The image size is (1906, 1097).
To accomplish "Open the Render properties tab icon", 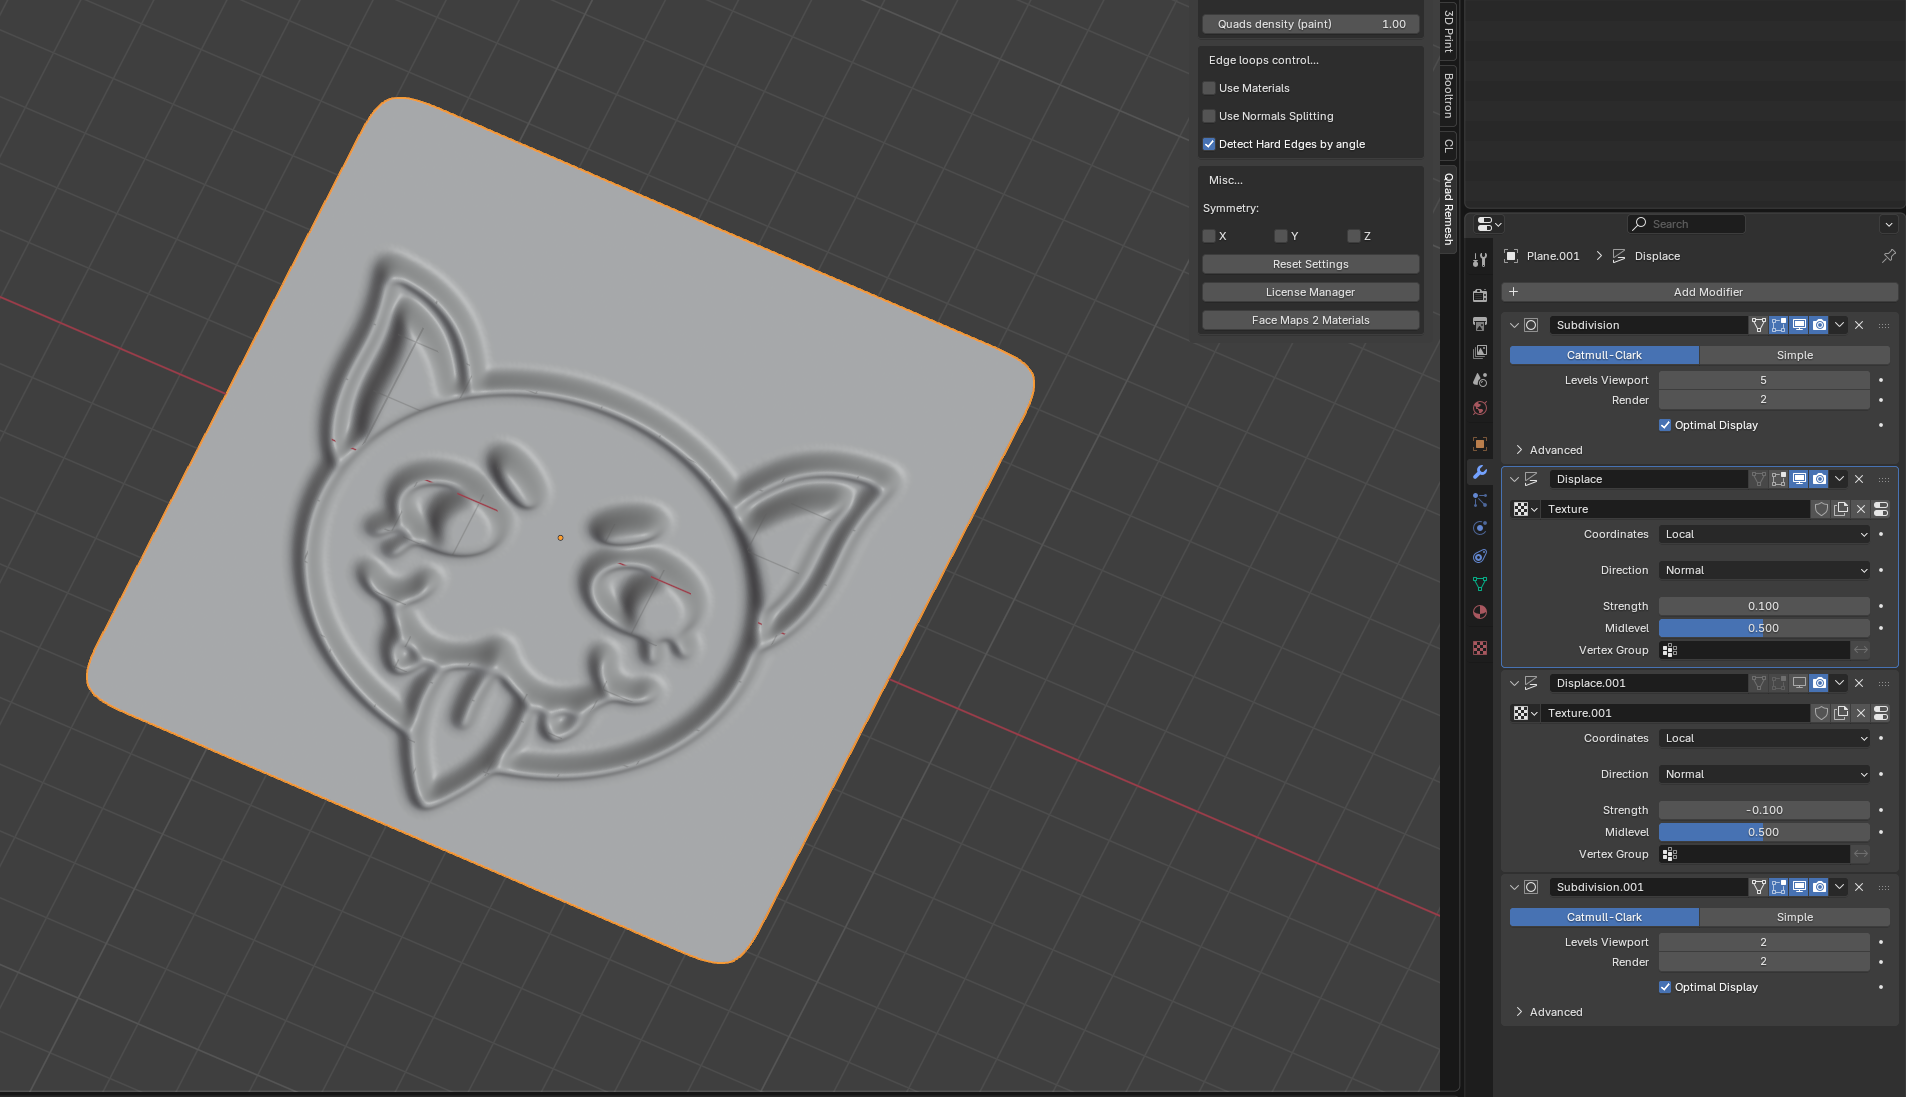I will pos(1480,296).
